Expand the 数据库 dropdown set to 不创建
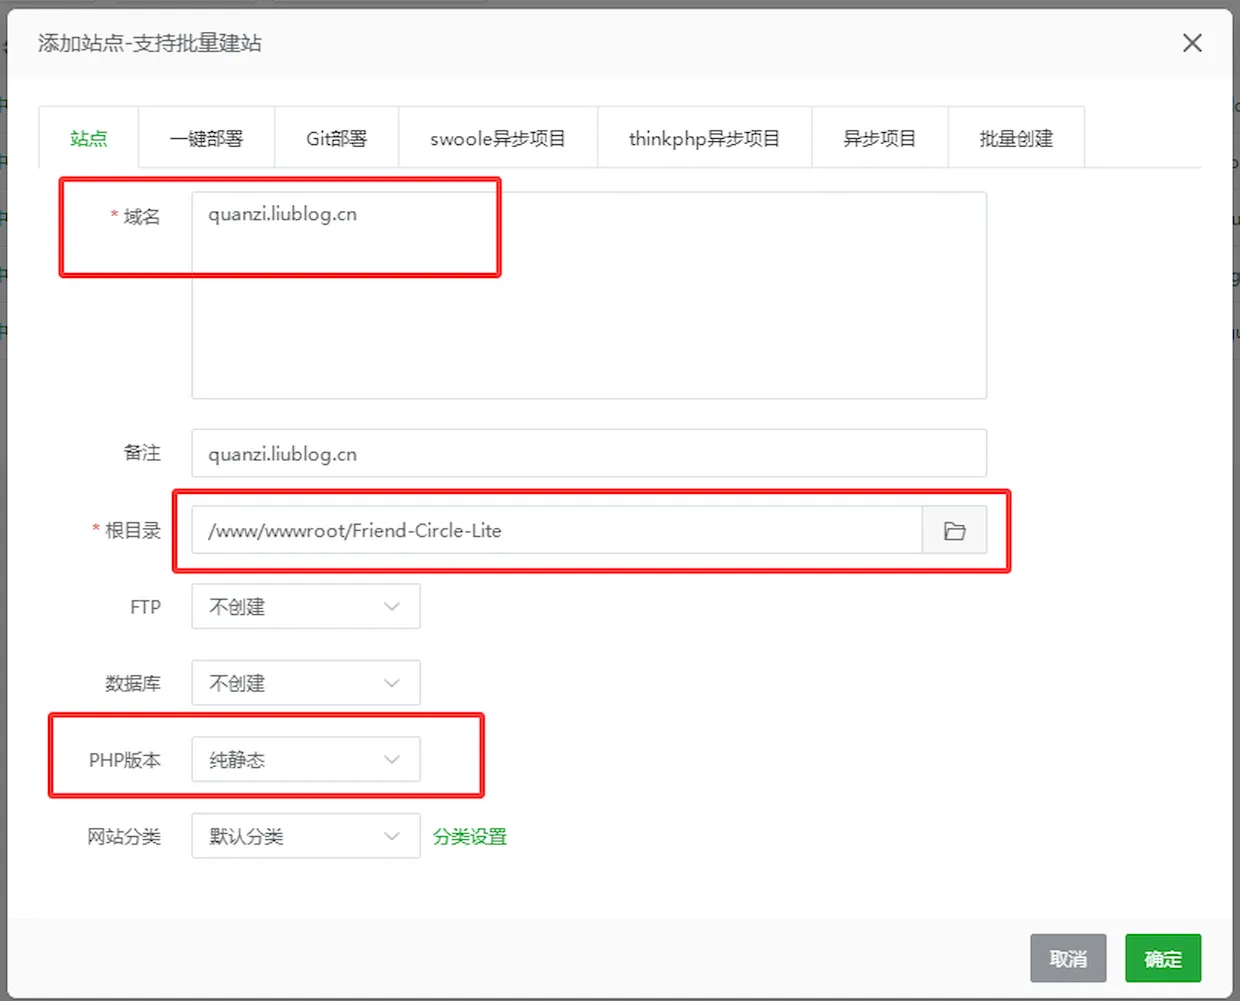The image size is (1240, 1001). pyautogui.click(x=305, y=684)
